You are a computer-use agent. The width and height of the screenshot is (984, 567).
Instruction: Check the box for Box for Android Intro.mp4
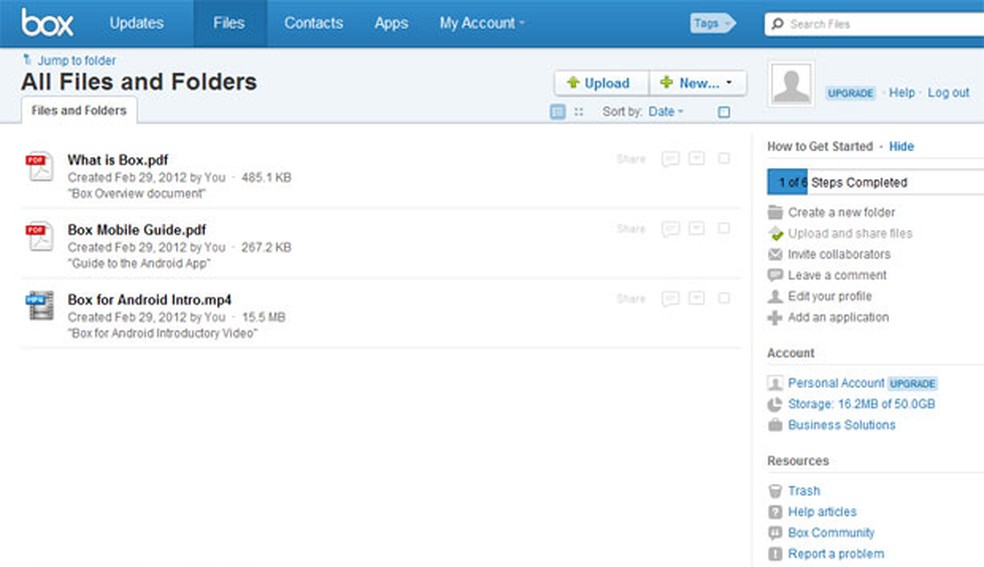724,297
